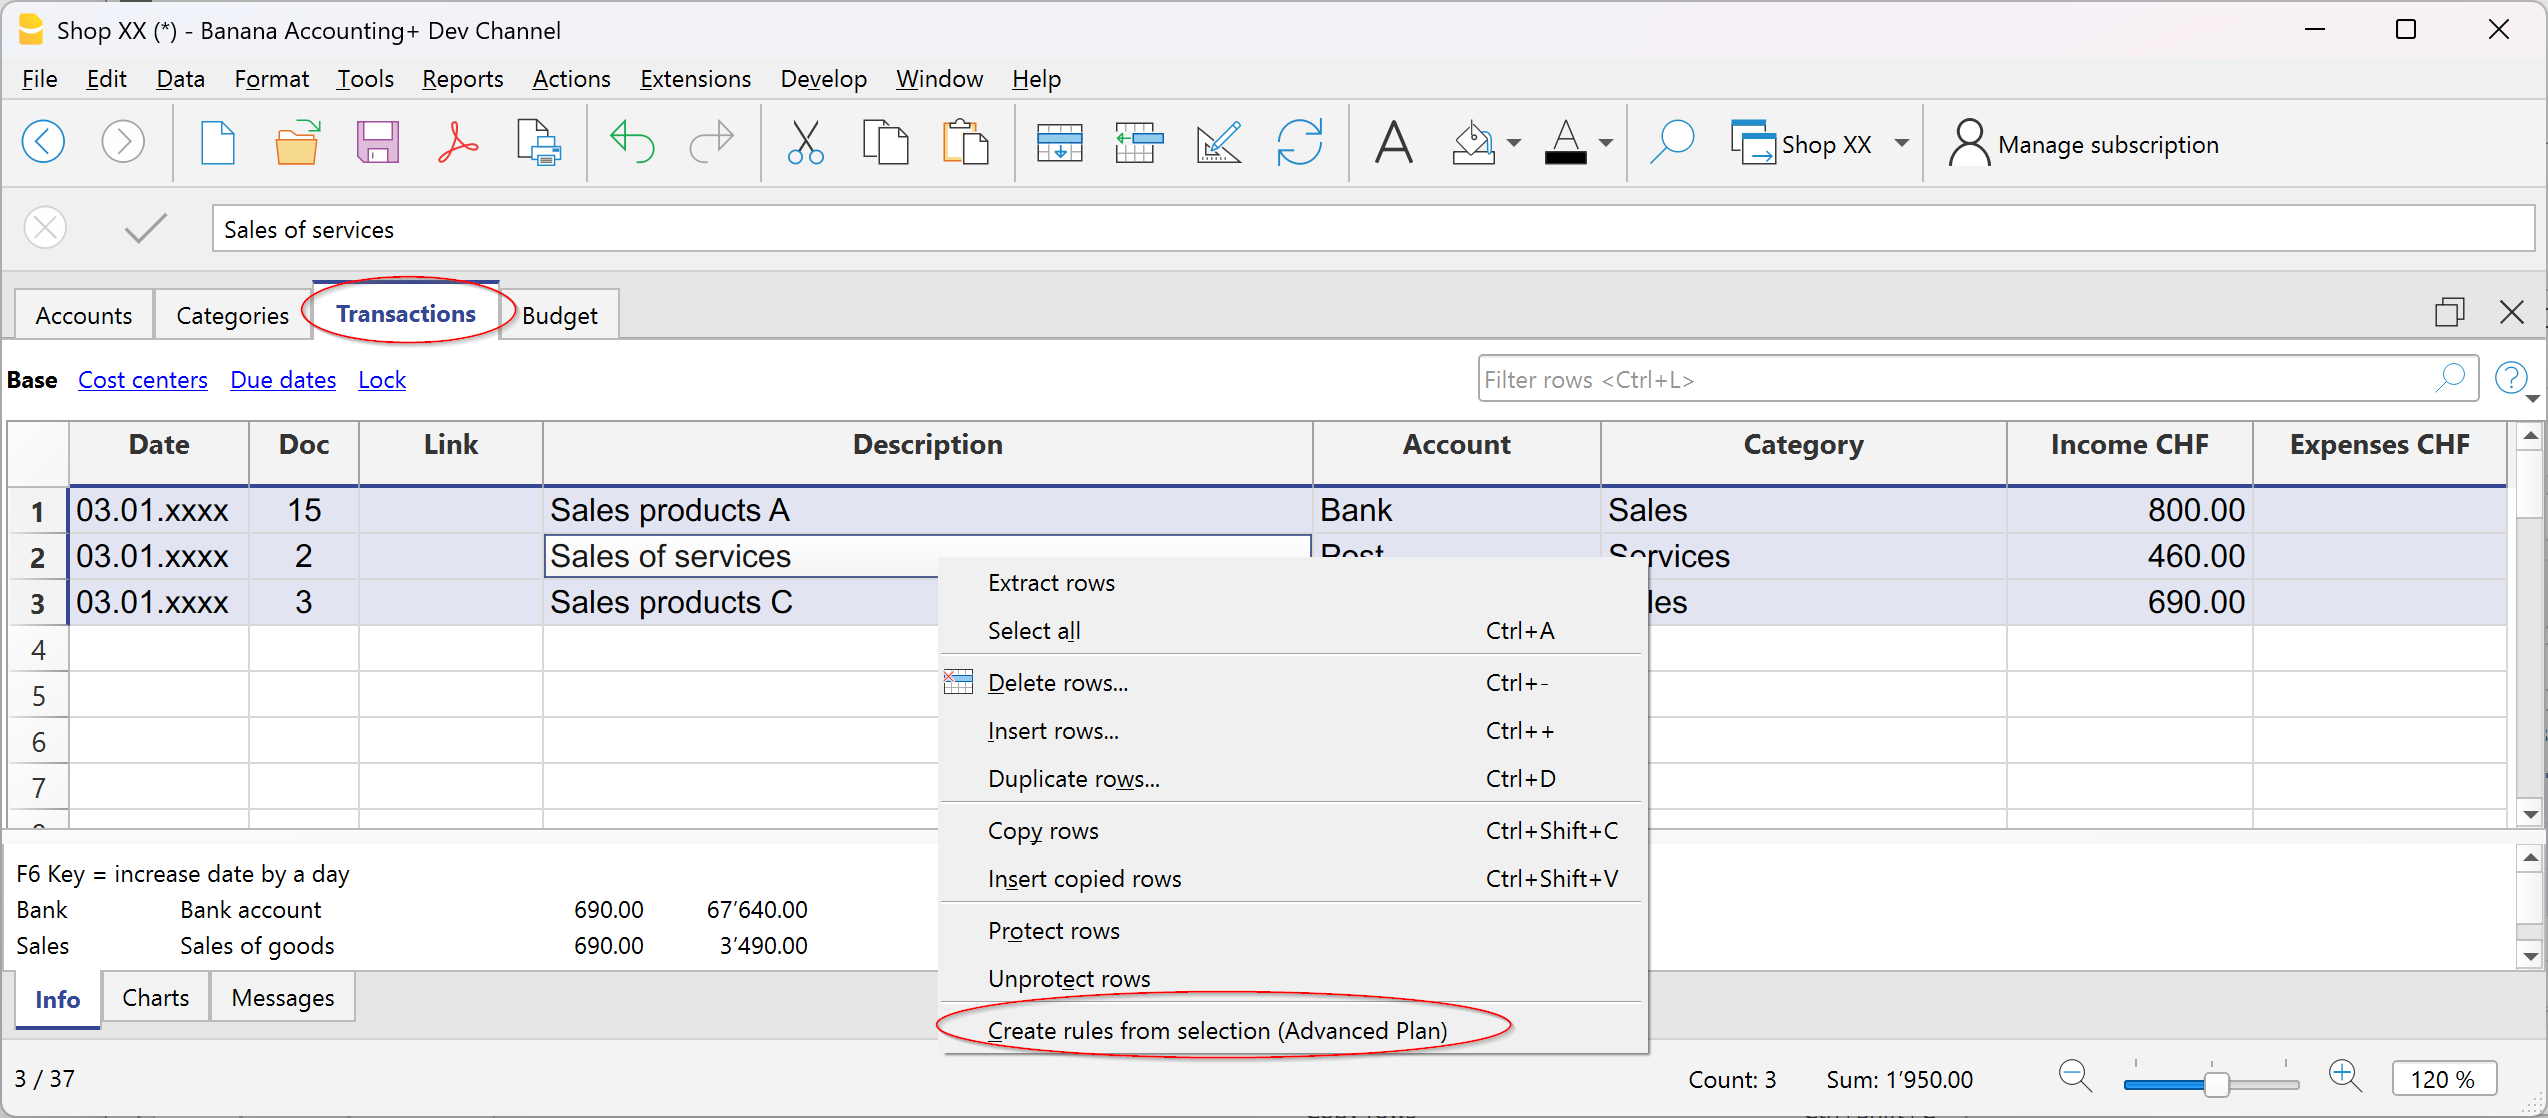
Task: Click the Paste clipboard icon
Action: [x=965, y=143]
